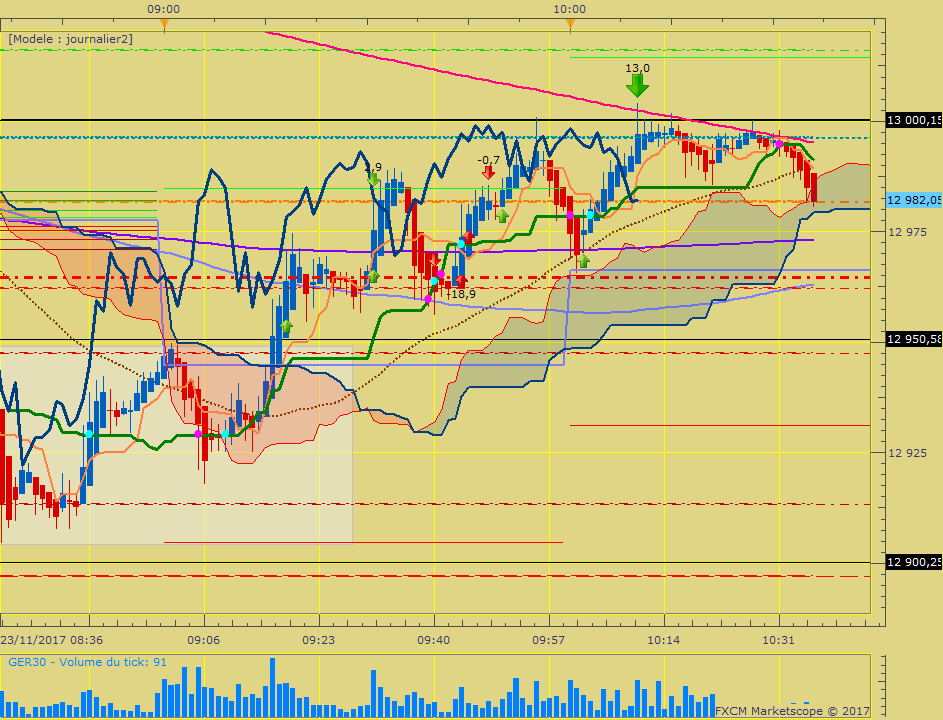
Task: Click the 10:14 time axis label
Action: 663,640
